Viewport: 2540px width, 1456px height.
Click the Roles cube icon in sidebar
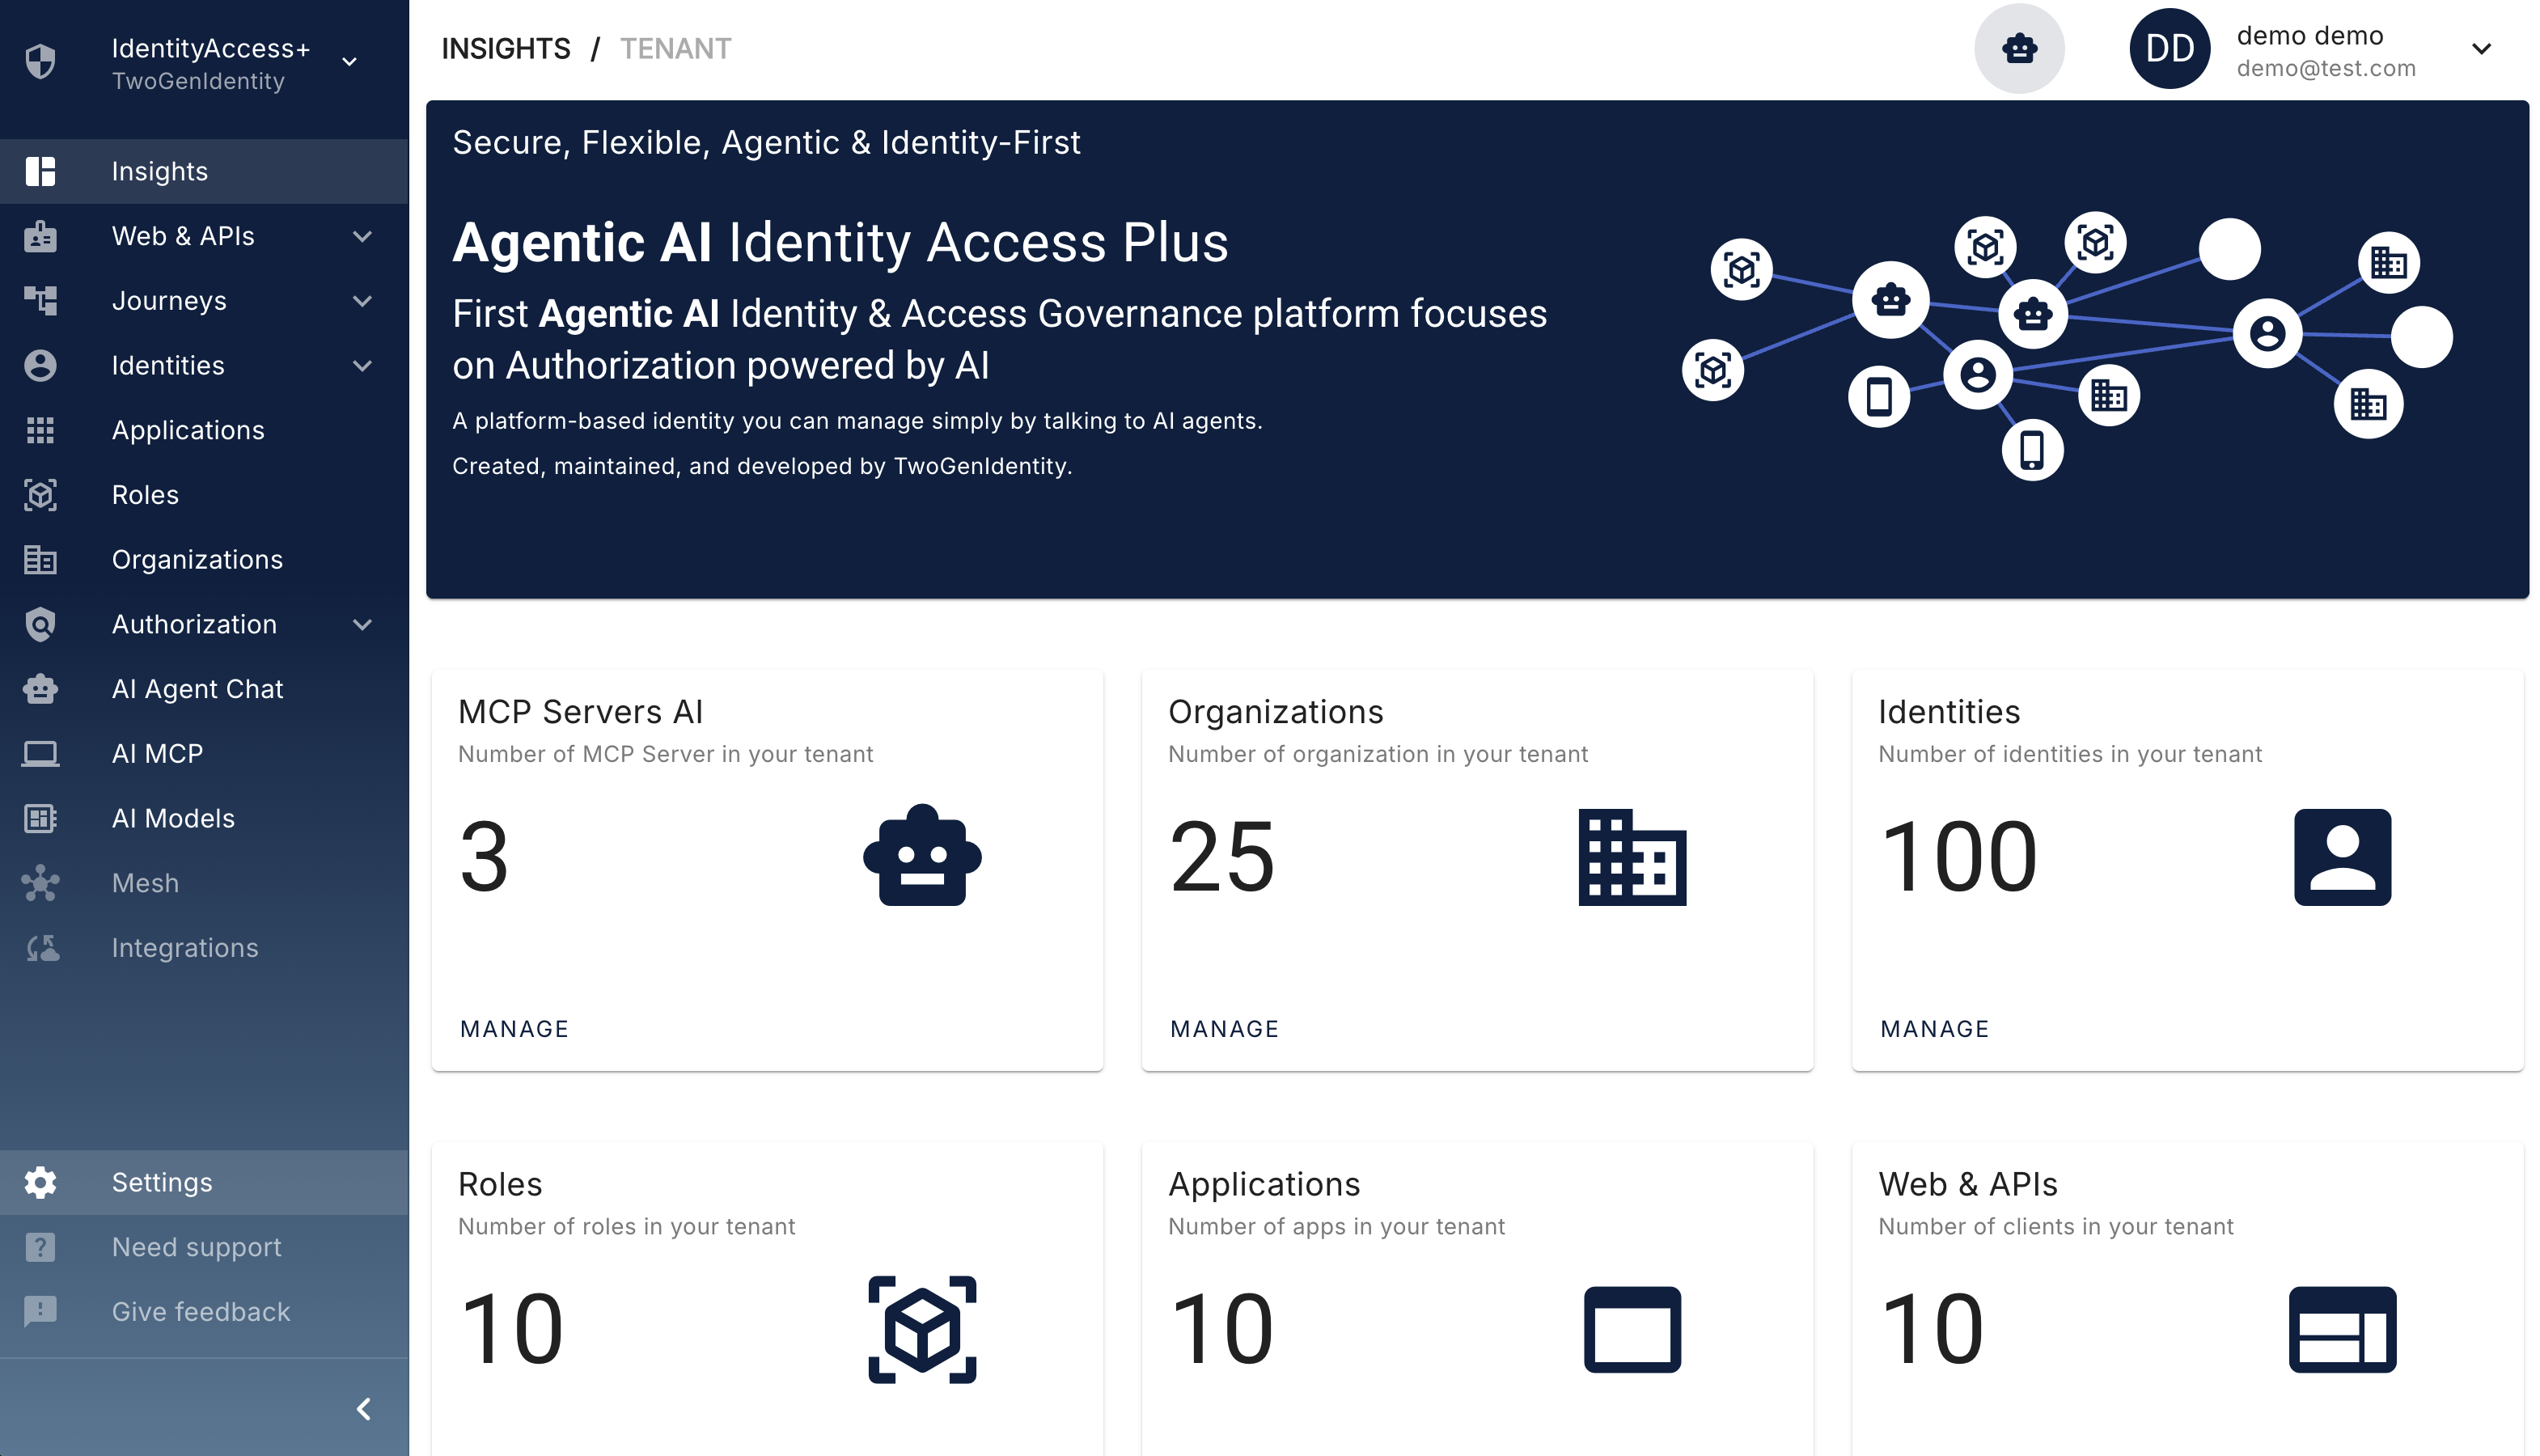pos(40,495)
